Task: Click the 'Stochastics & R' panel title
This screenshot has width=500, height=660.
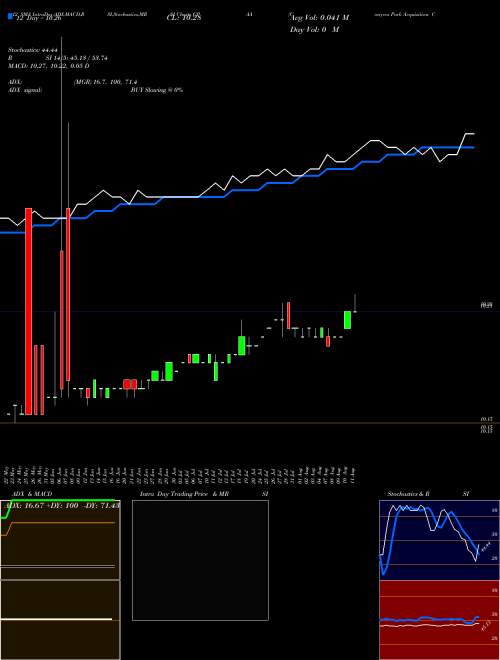Action: [408, 494]
